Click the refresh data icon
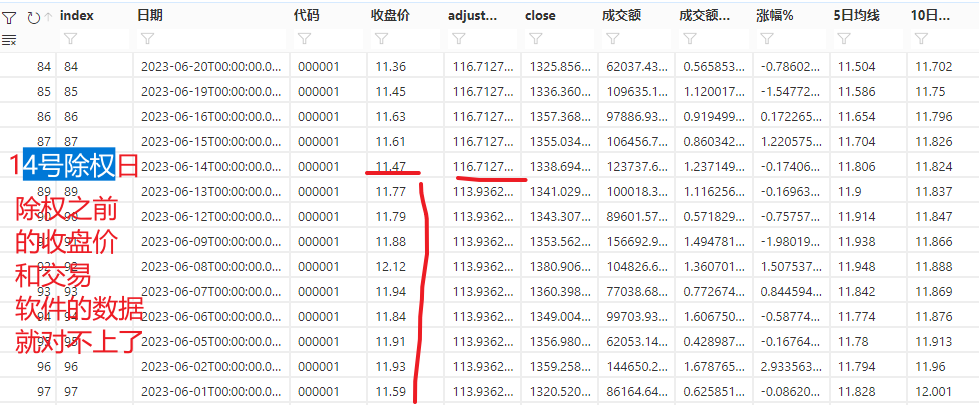This screenshot has width=979, height=407. (x=33, y=16)
